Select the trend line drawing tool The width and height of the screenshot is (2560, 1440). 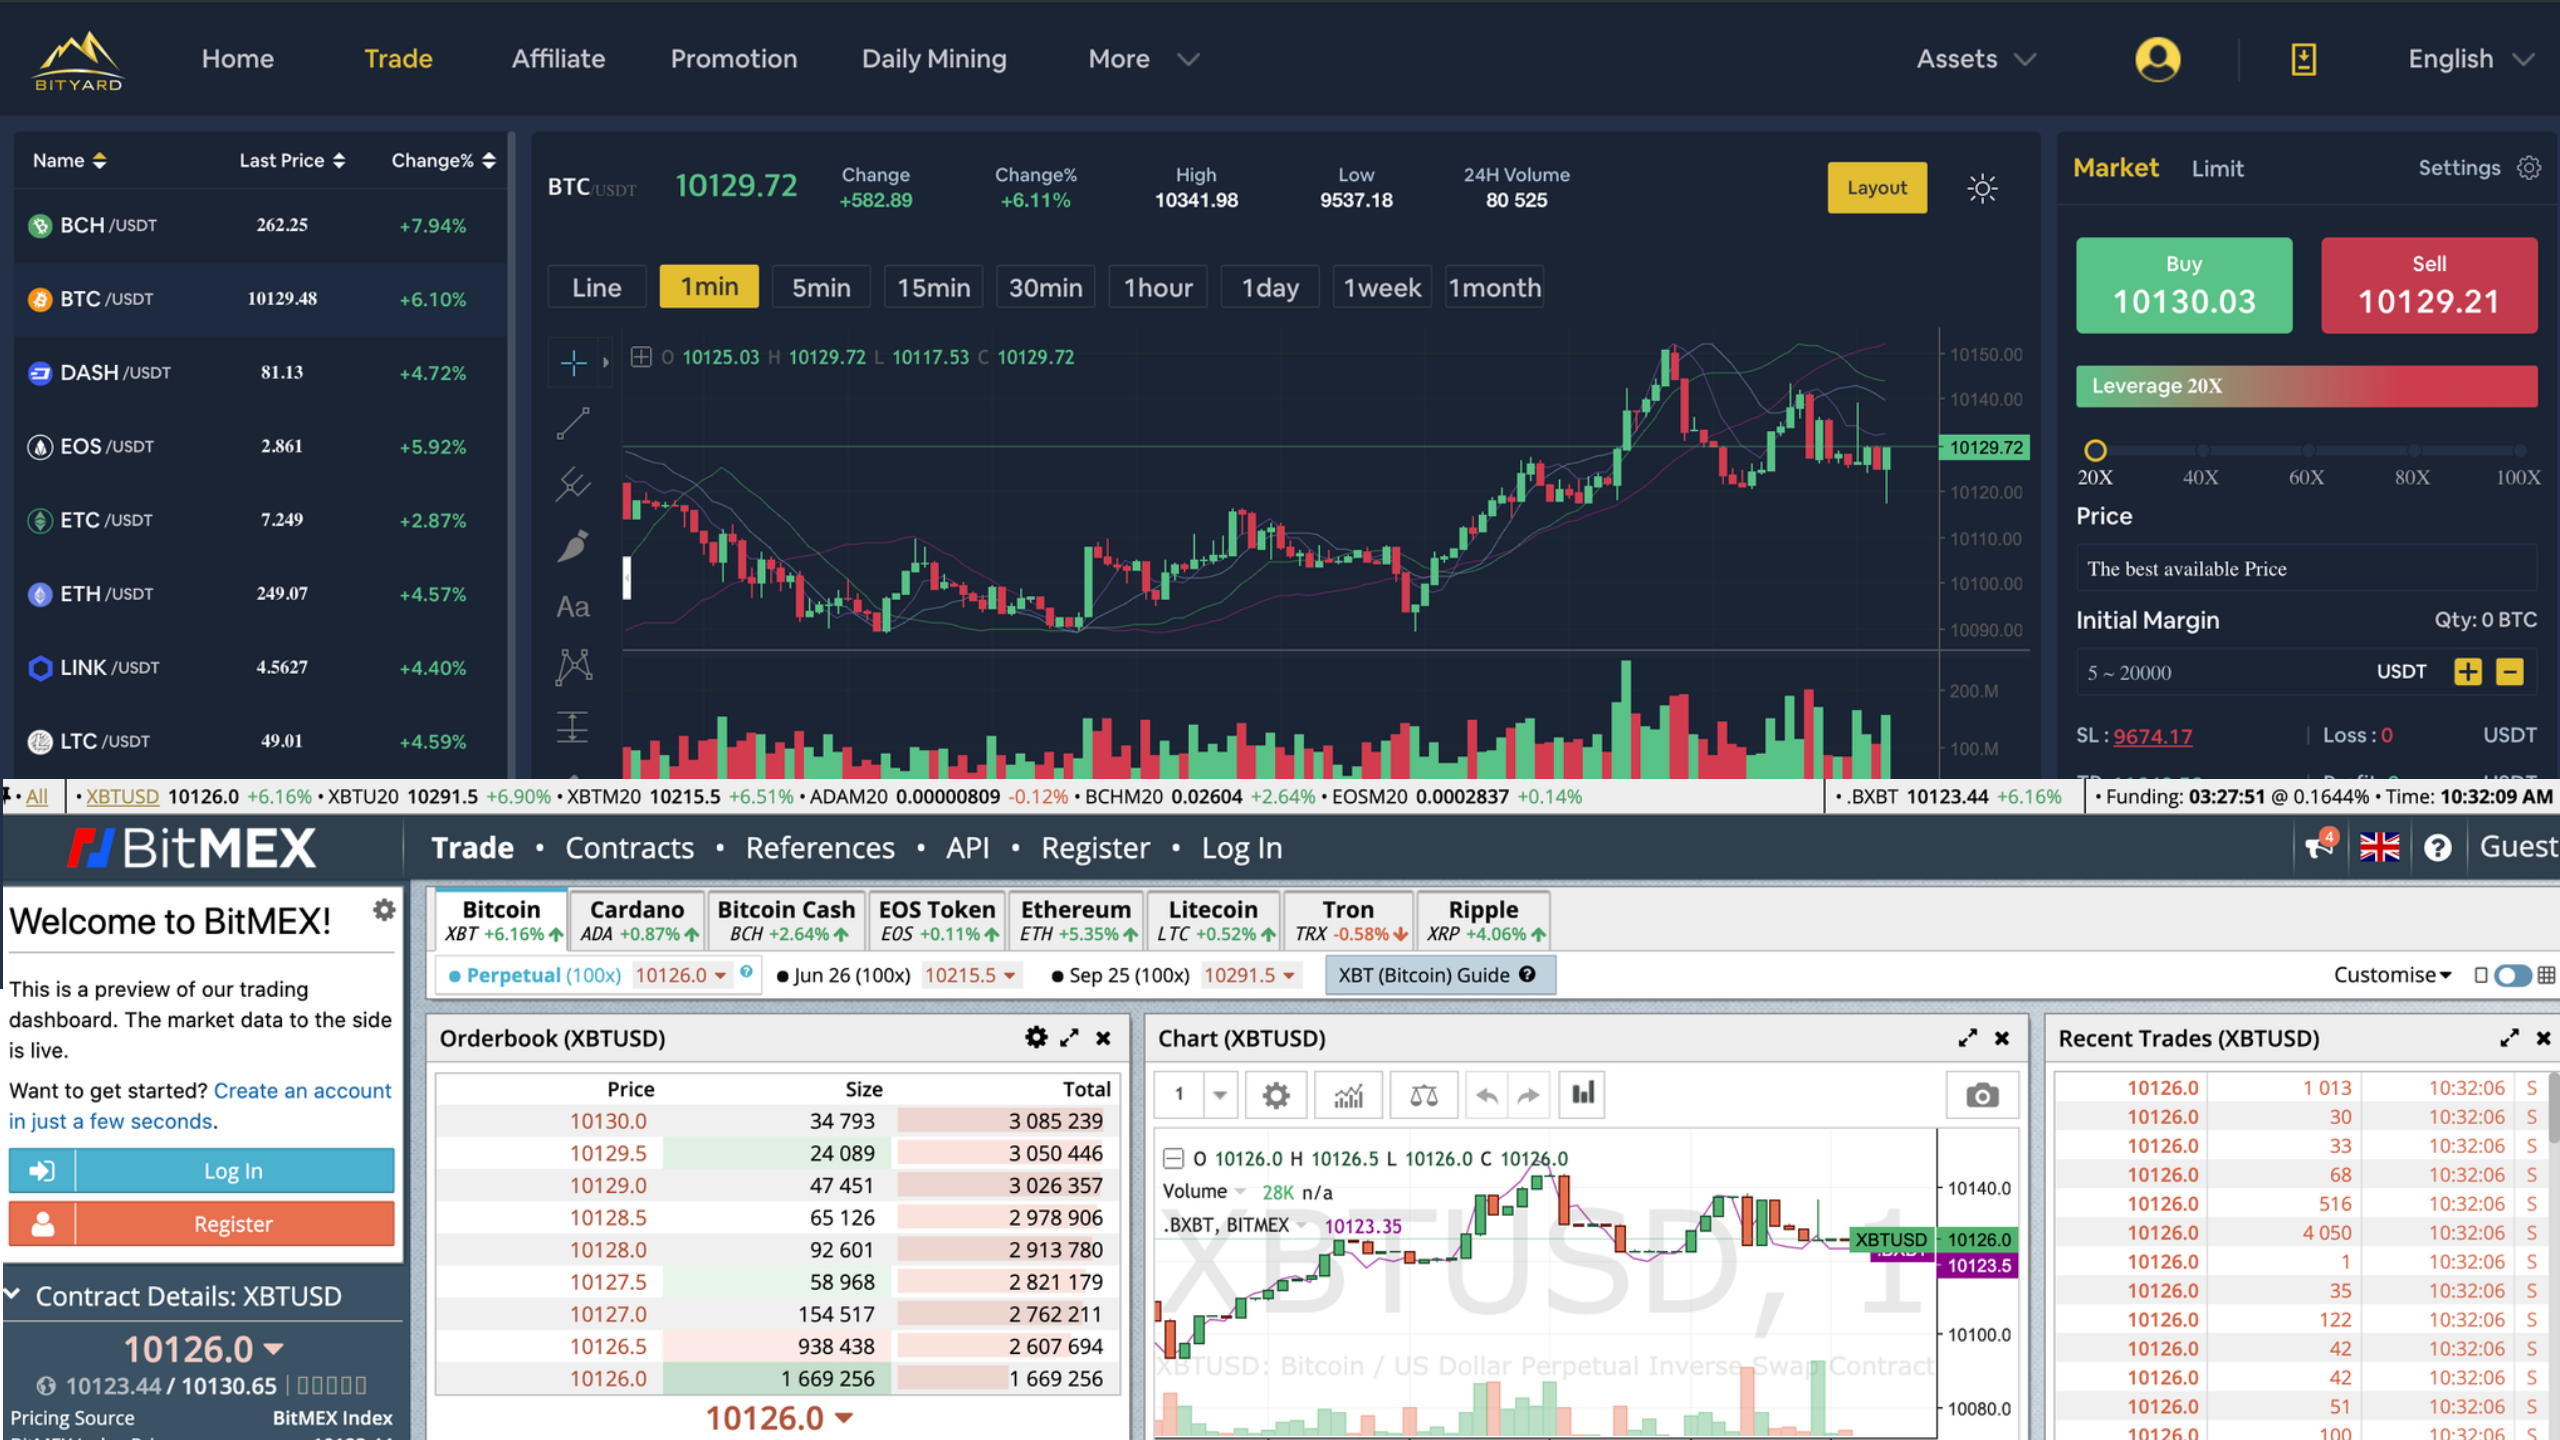tap(573, 424)
